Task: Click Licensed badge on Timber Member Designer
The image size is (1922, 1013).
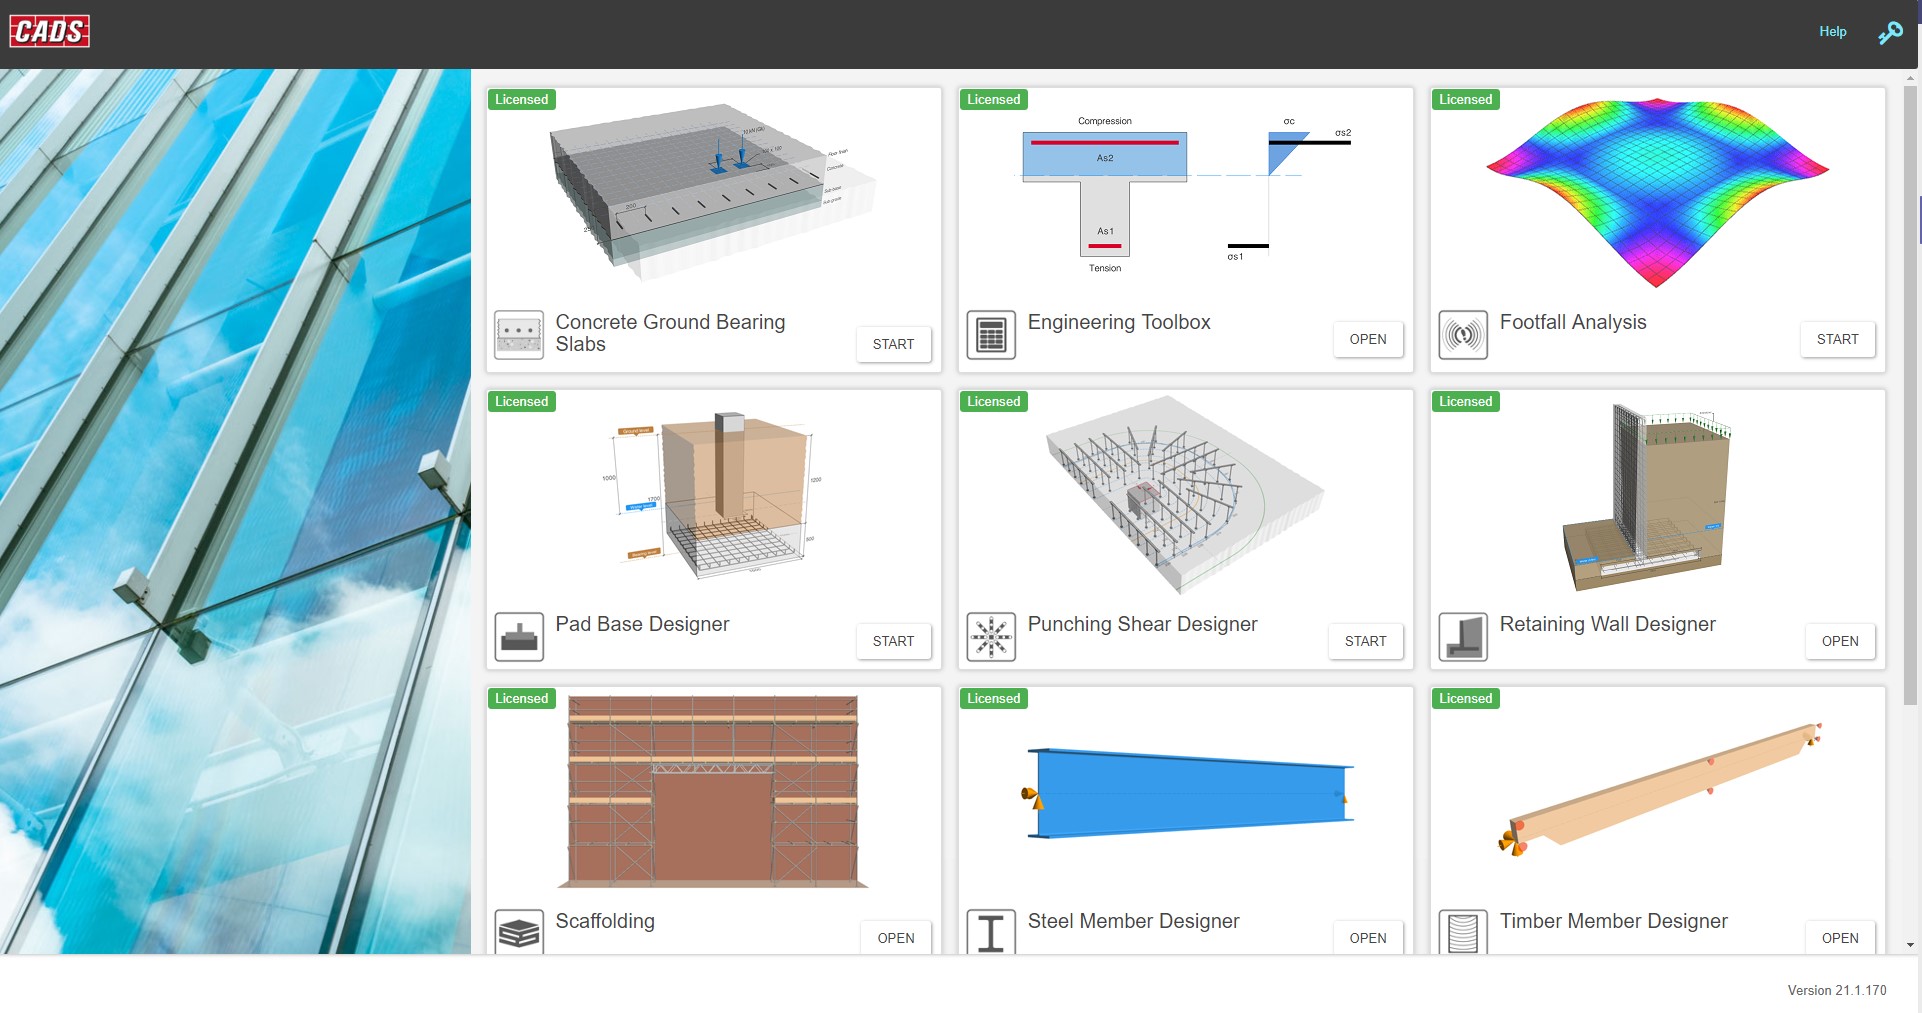Action: pyautogui.click(x=1466, y=698)
